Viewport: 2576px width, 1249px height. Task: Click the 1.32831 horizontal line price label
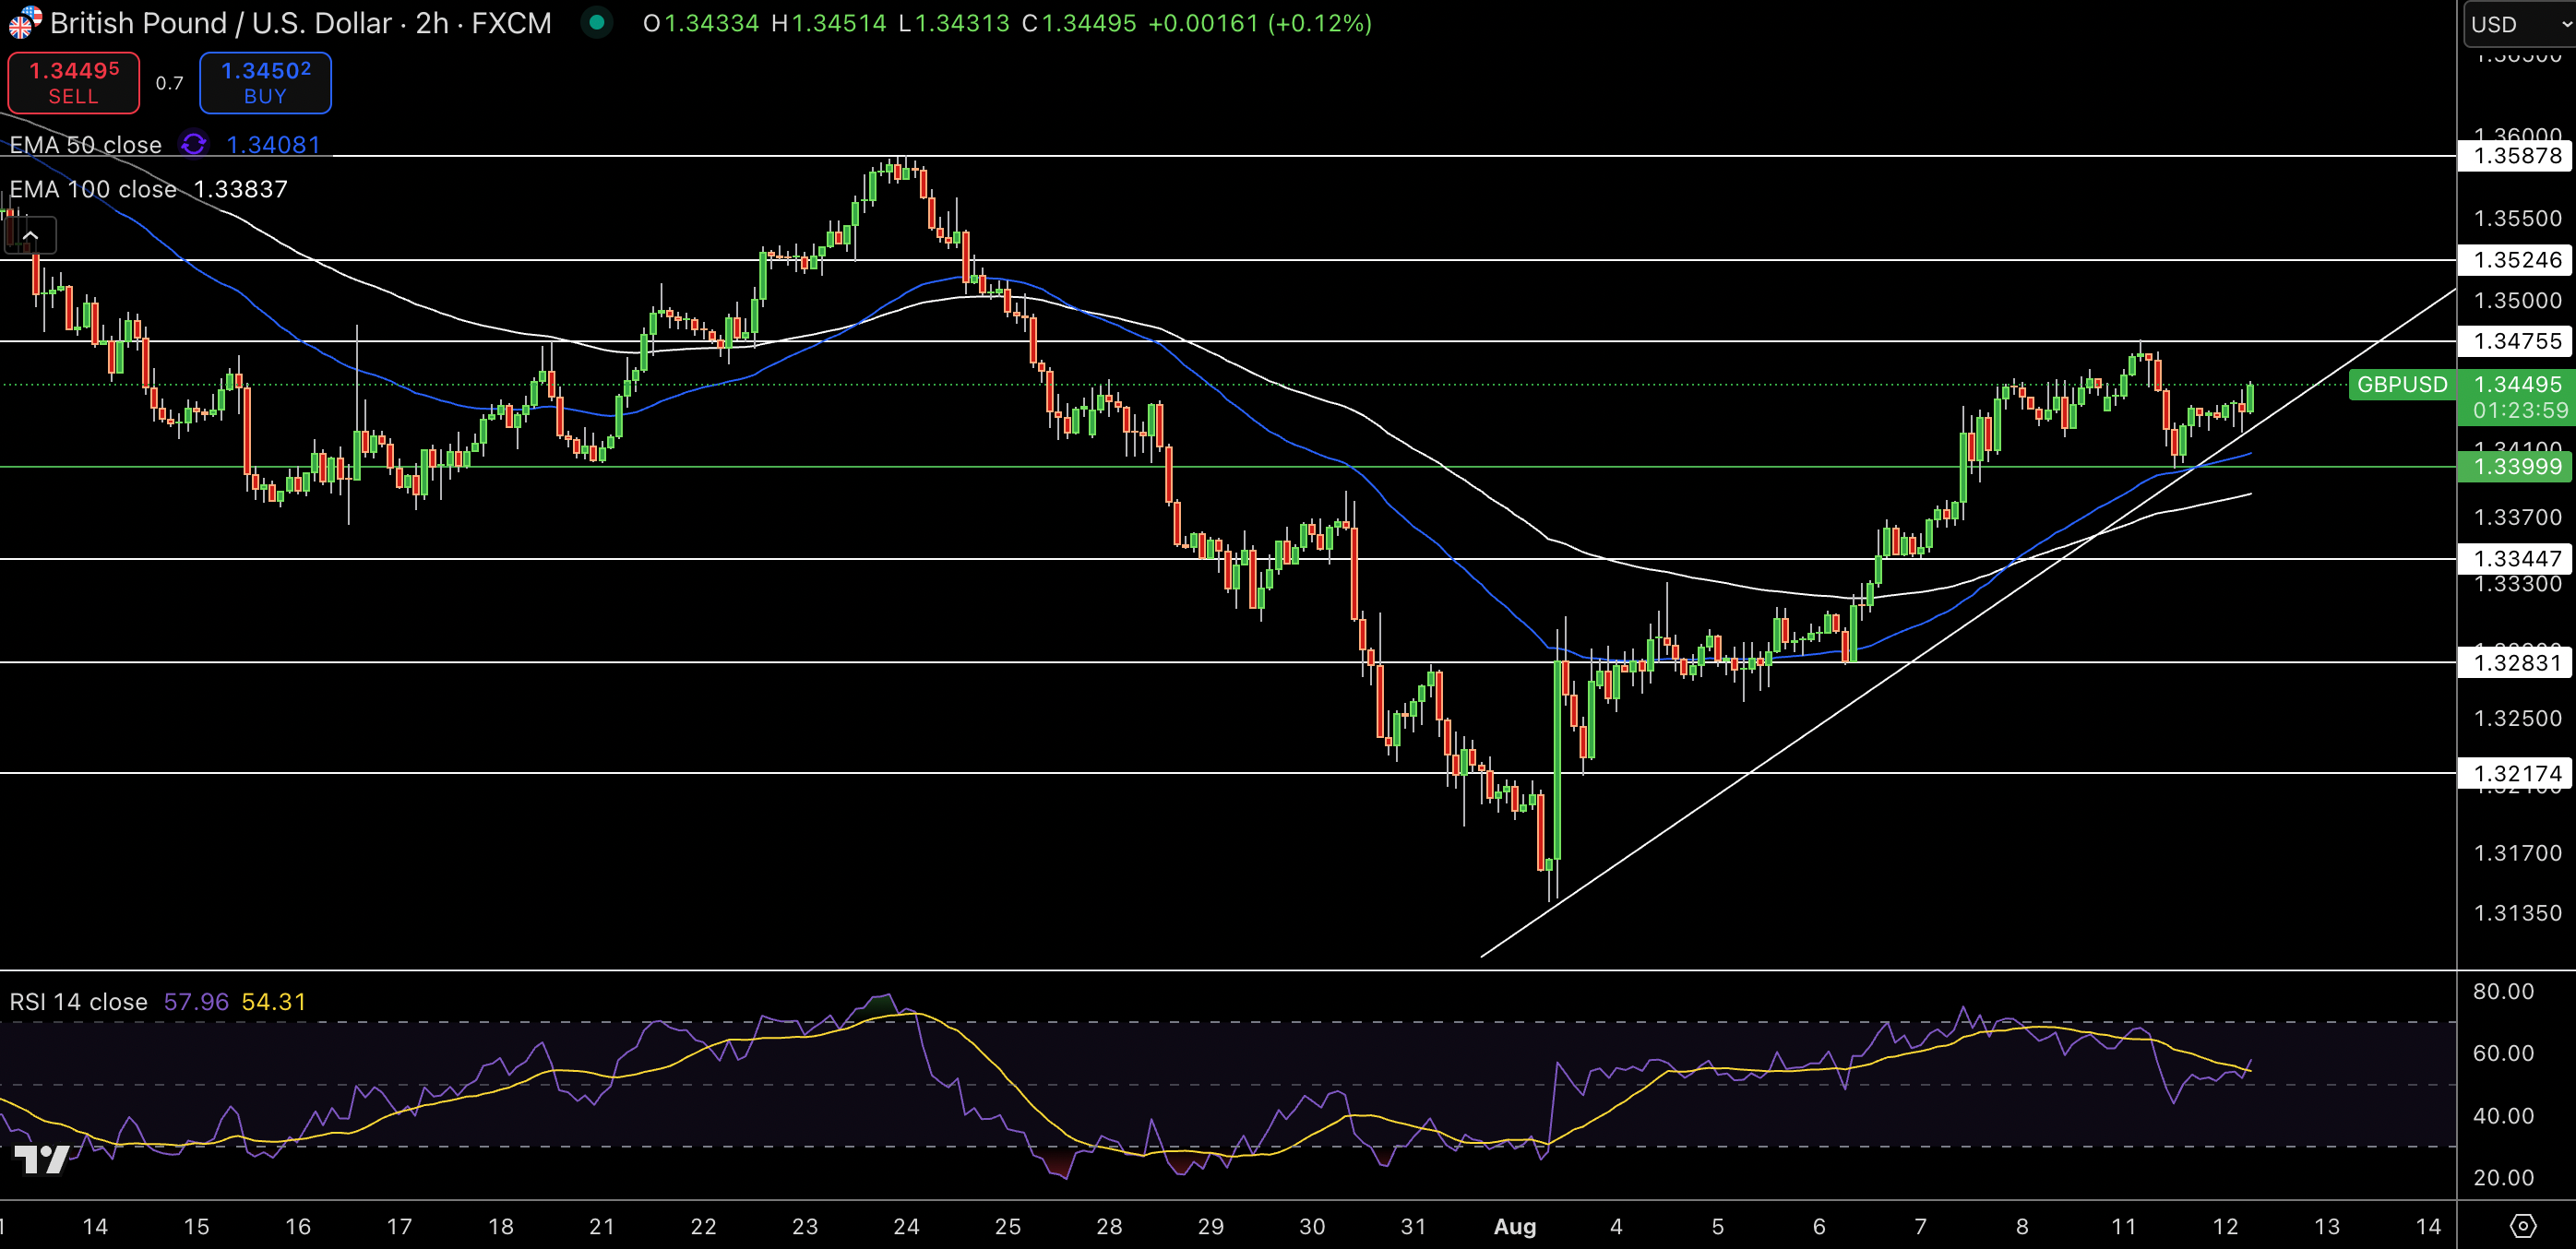tap(2517, 662)
